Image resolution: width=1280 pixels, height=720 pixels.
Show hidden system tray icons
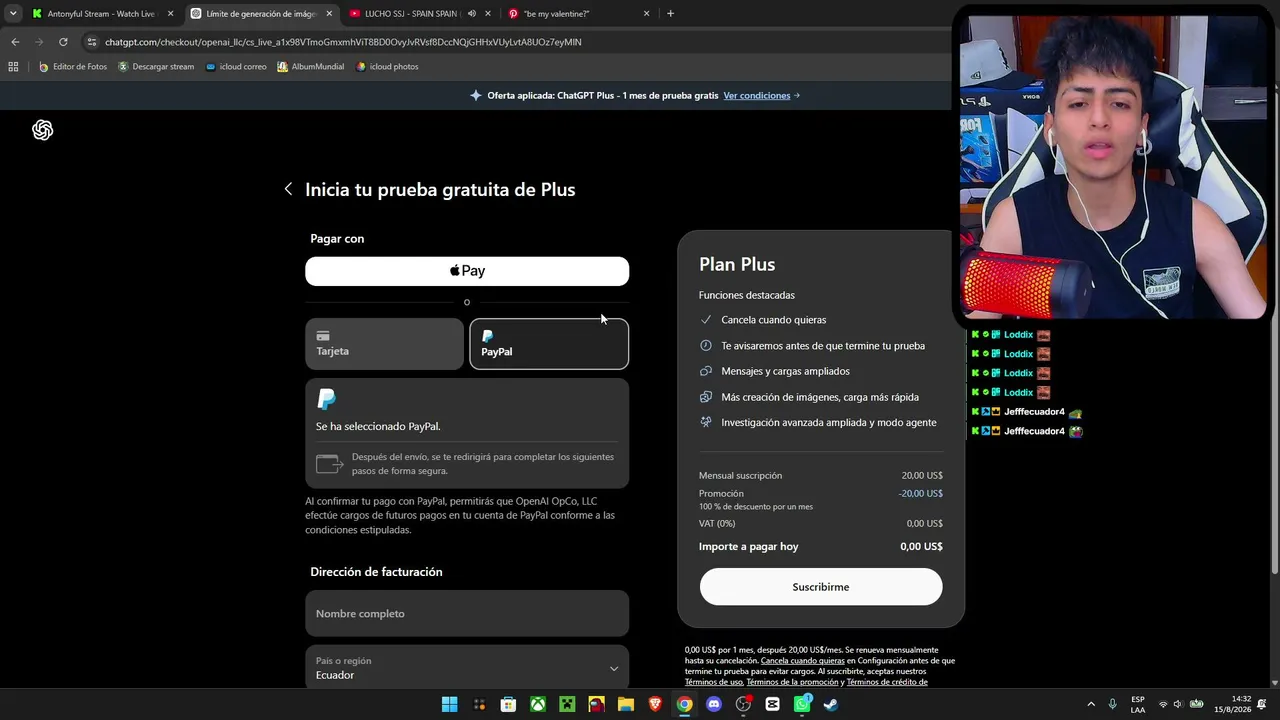pos(1090,704)
